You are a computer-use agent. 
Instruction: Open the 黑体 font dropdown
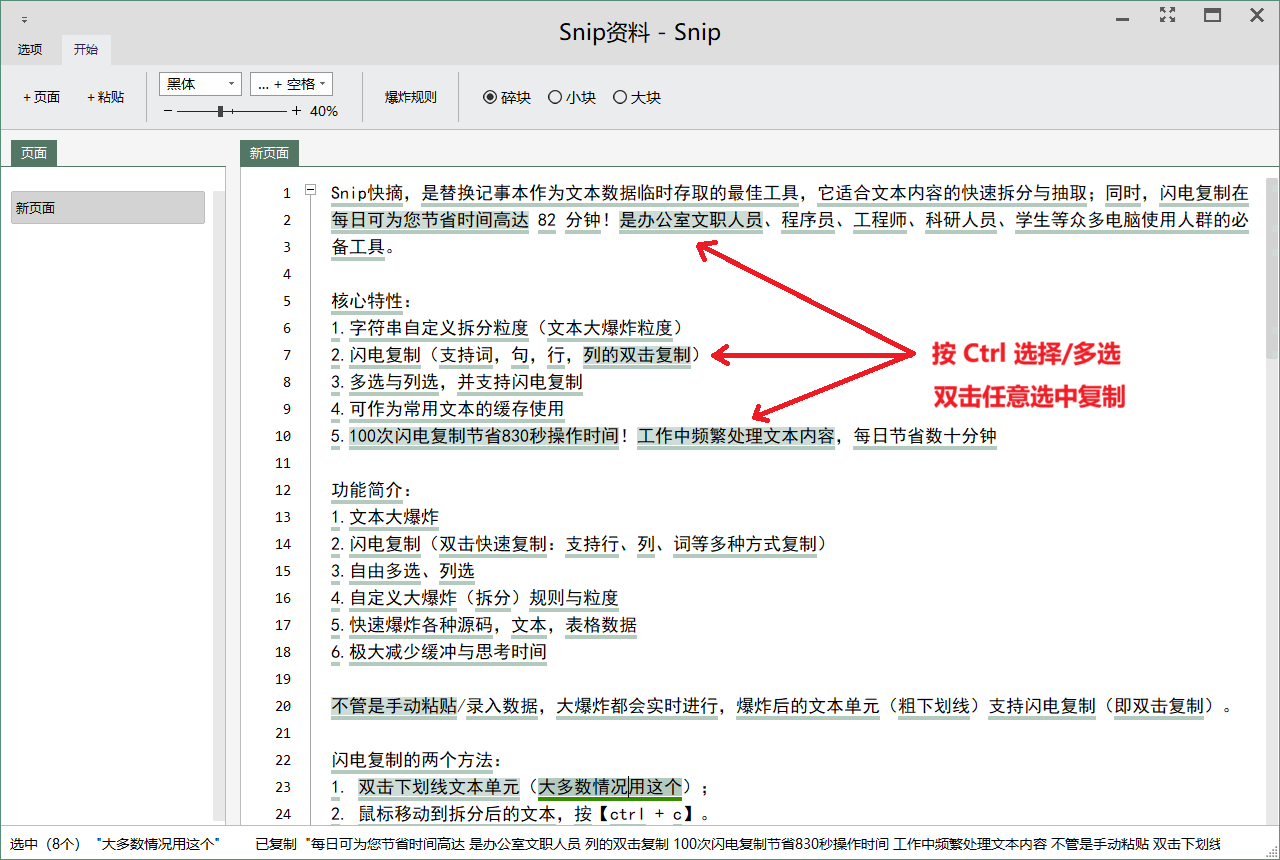pos(201,84)
